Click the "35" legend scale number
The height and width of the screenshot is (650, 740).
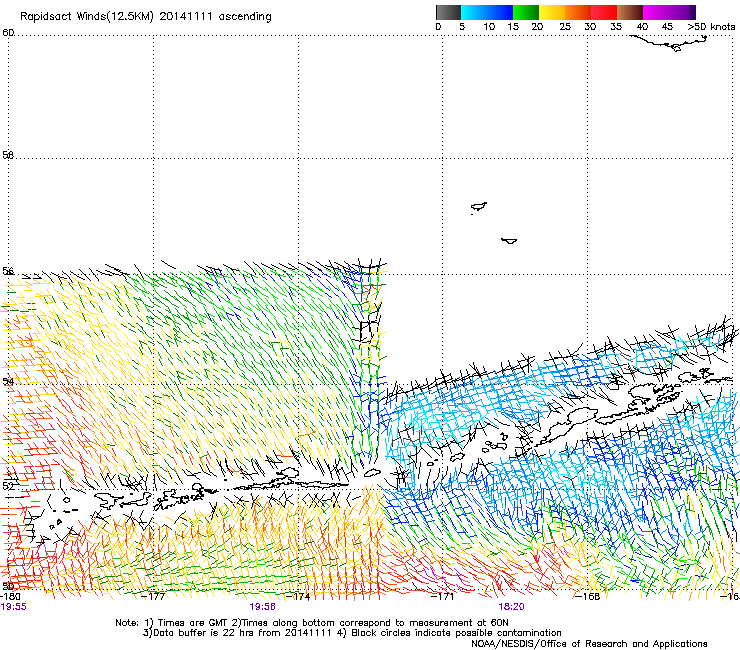coord(616,27)
